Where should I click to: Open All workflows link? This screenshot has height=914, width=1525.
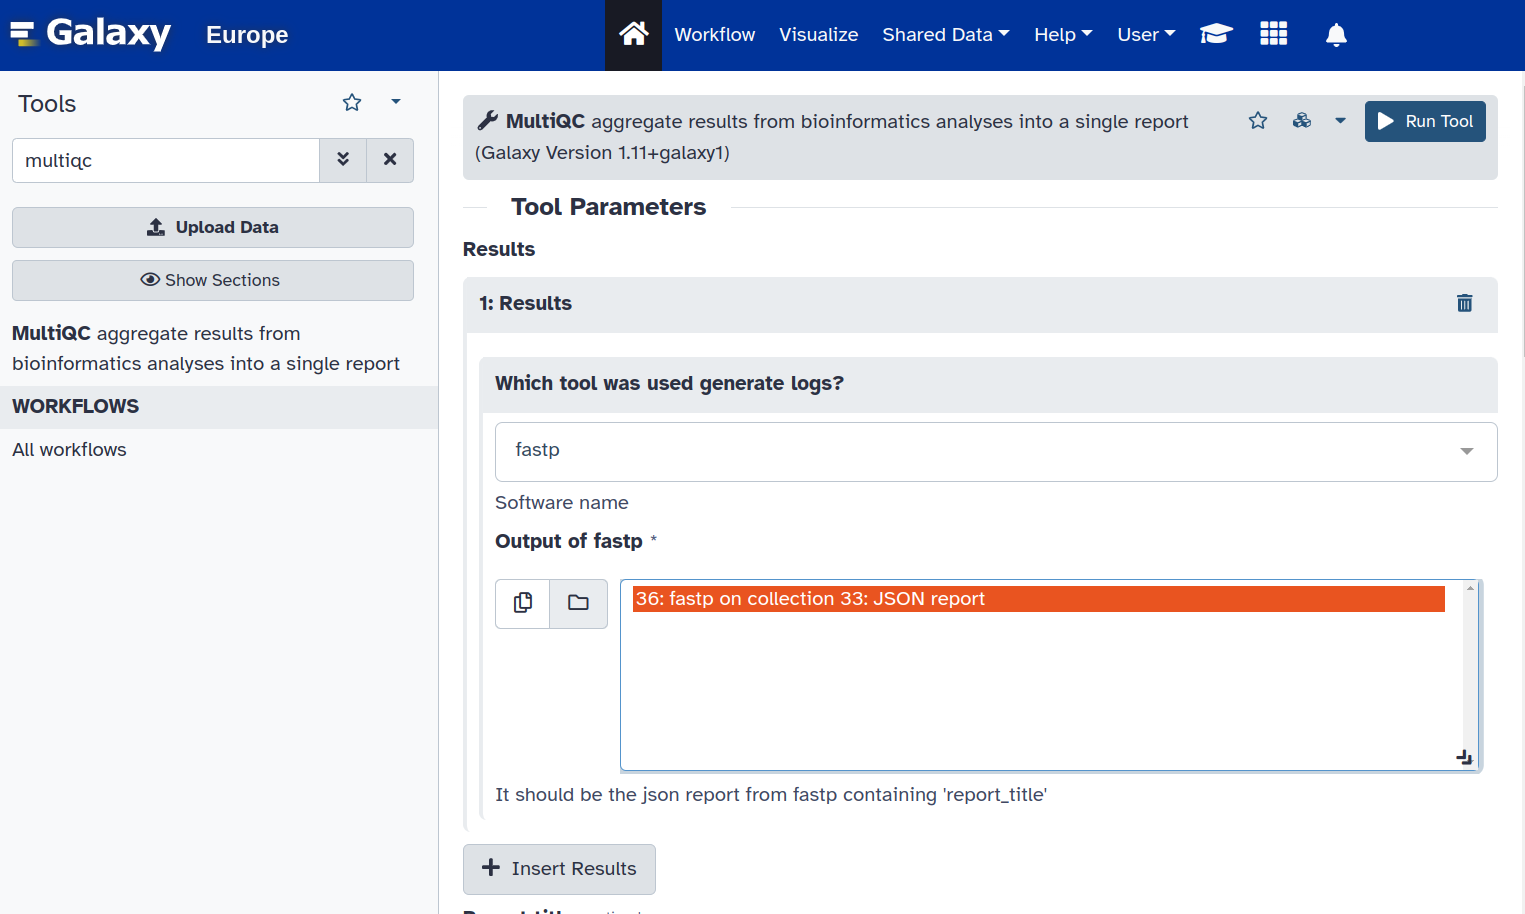(x=69, y=450)
